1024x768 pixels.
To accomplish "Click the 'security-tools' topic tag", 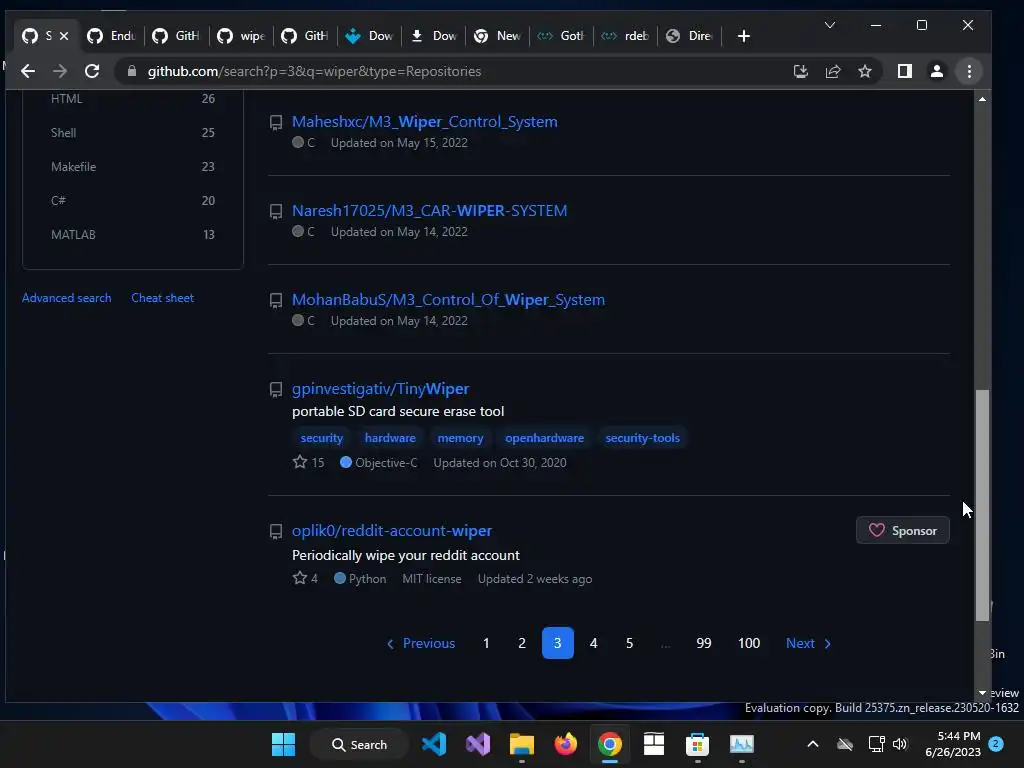I will click(x=643, y=438).
